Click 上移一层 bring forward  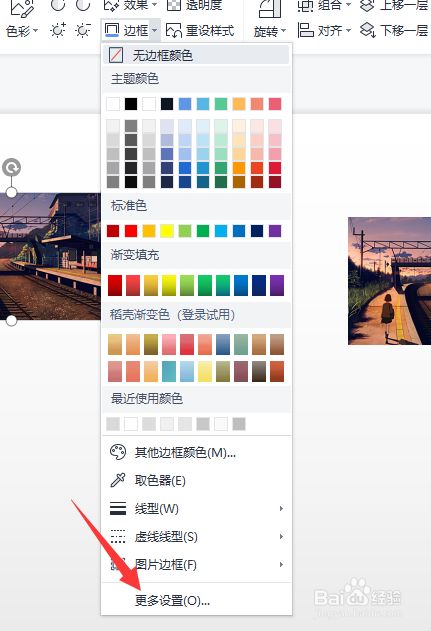(394, 5)
